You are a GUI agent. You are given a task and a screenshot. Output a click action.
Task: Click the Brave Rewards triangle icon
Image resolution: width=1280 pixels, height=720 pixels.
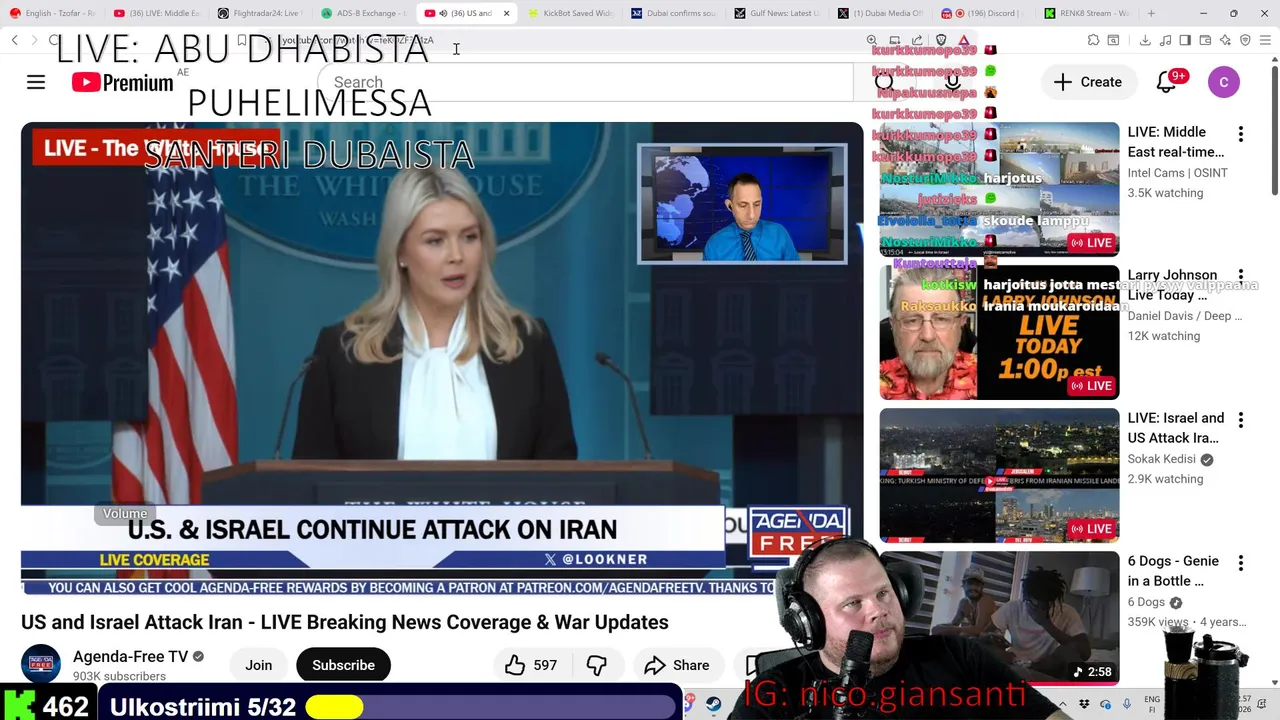pyautogui.click(x=964, y=40)
